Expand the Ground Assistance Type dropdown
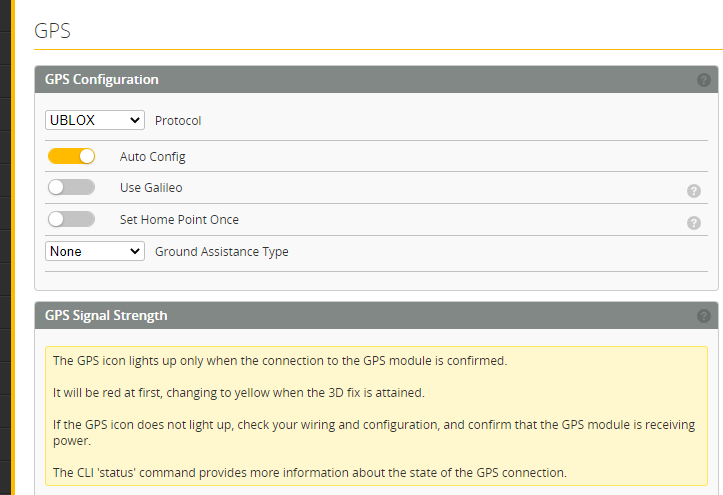The height and width of the screenshot is (495, 723). [x=95, y=251]
